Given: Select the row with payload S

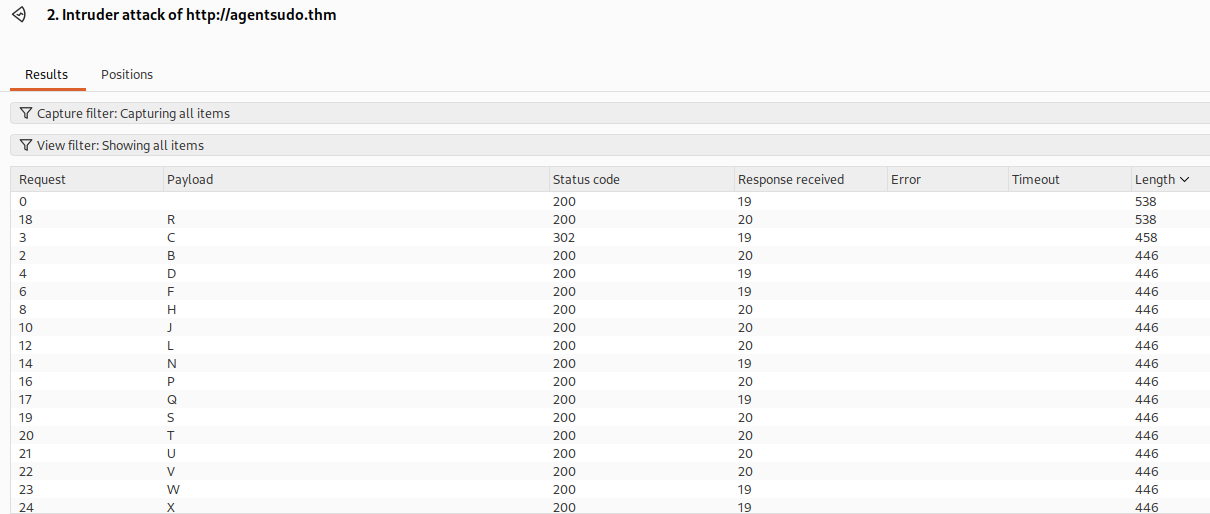Looking at the screenshot, I should point(610,417).
